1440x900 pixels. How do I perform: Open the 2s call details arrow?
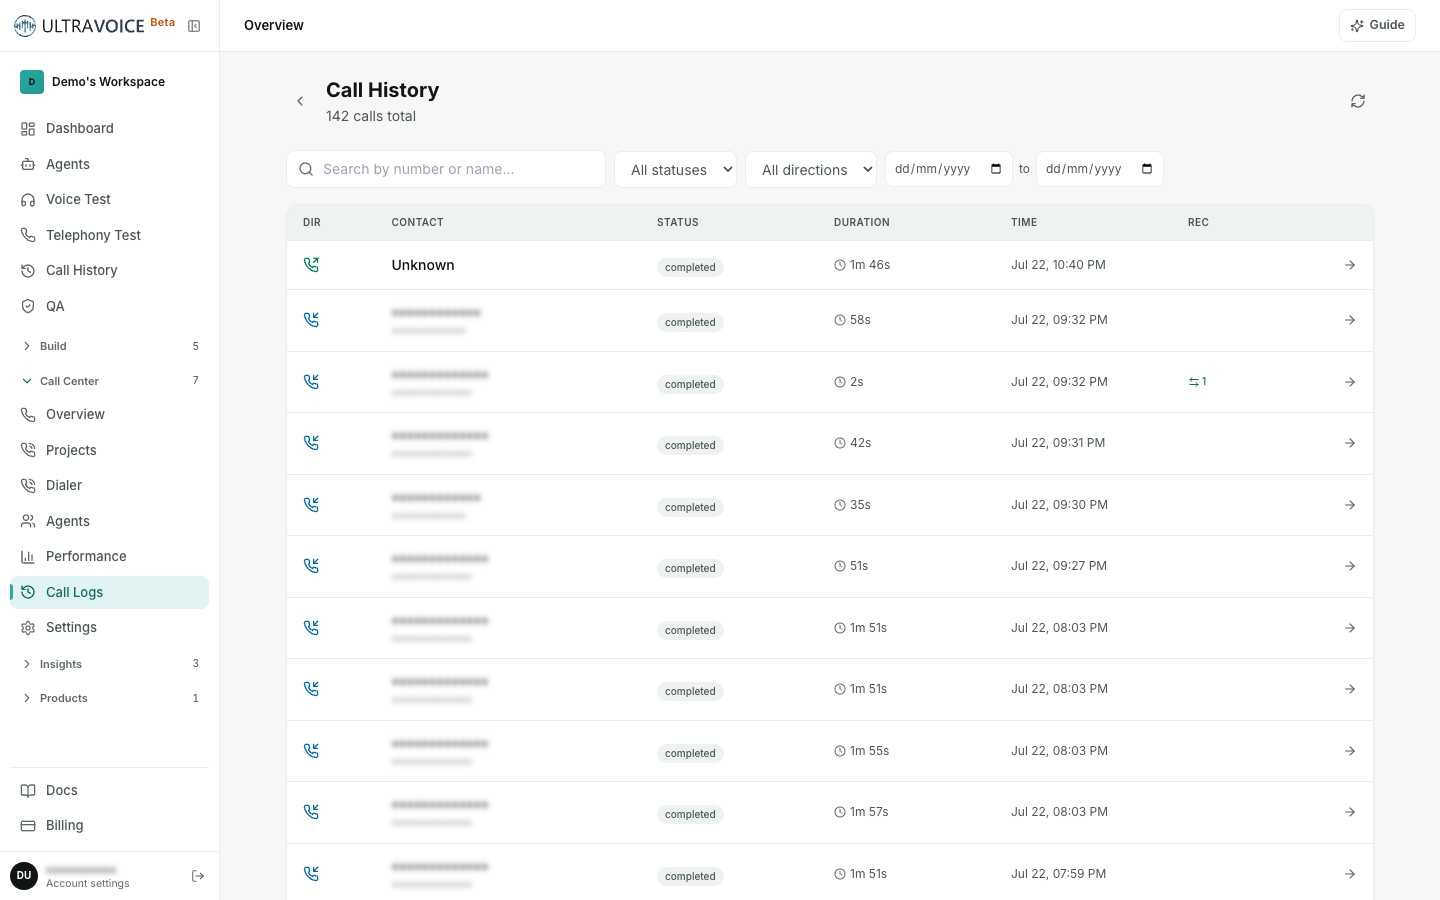[1350, 382]
